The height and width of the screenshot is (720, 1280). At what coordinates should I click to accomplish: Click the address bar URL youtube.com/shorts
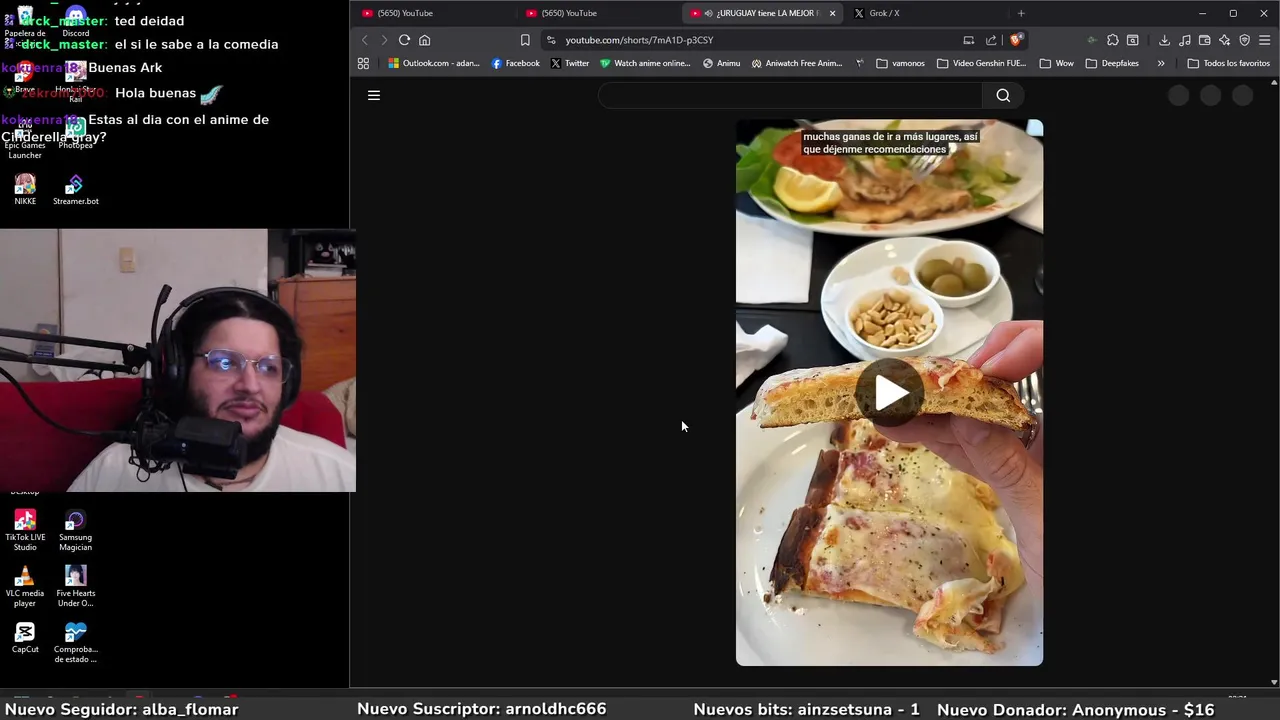(639, 40)
